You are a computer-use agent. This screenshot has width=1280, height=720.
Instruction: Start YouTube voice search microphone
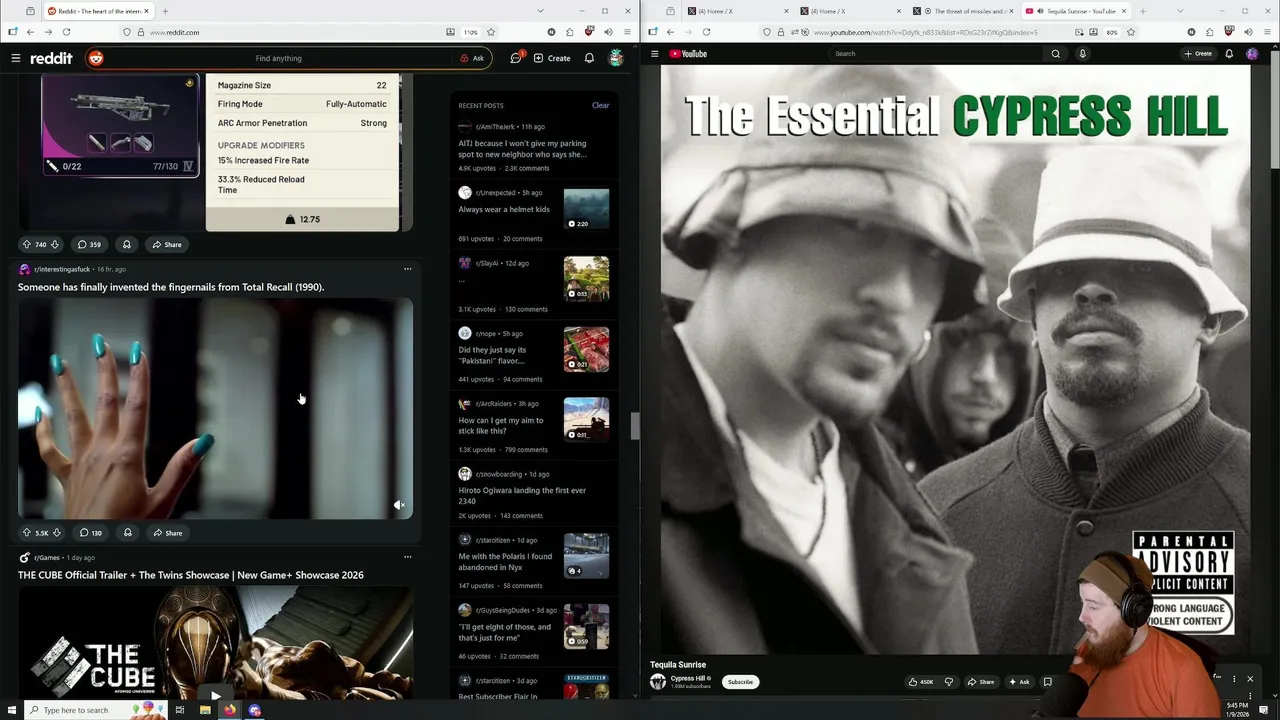point(1082,54)
